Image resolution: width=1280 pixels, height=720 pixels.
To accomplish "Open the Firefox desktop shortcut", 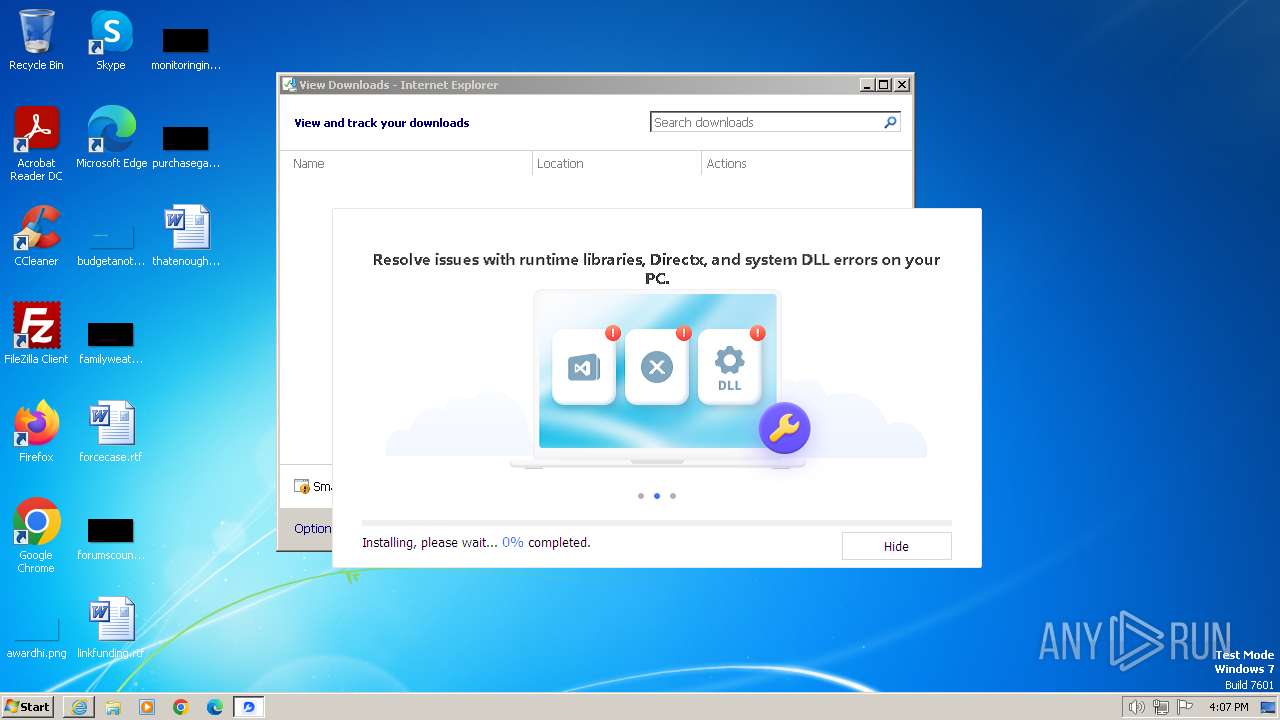I will click(x=36, y=432).
